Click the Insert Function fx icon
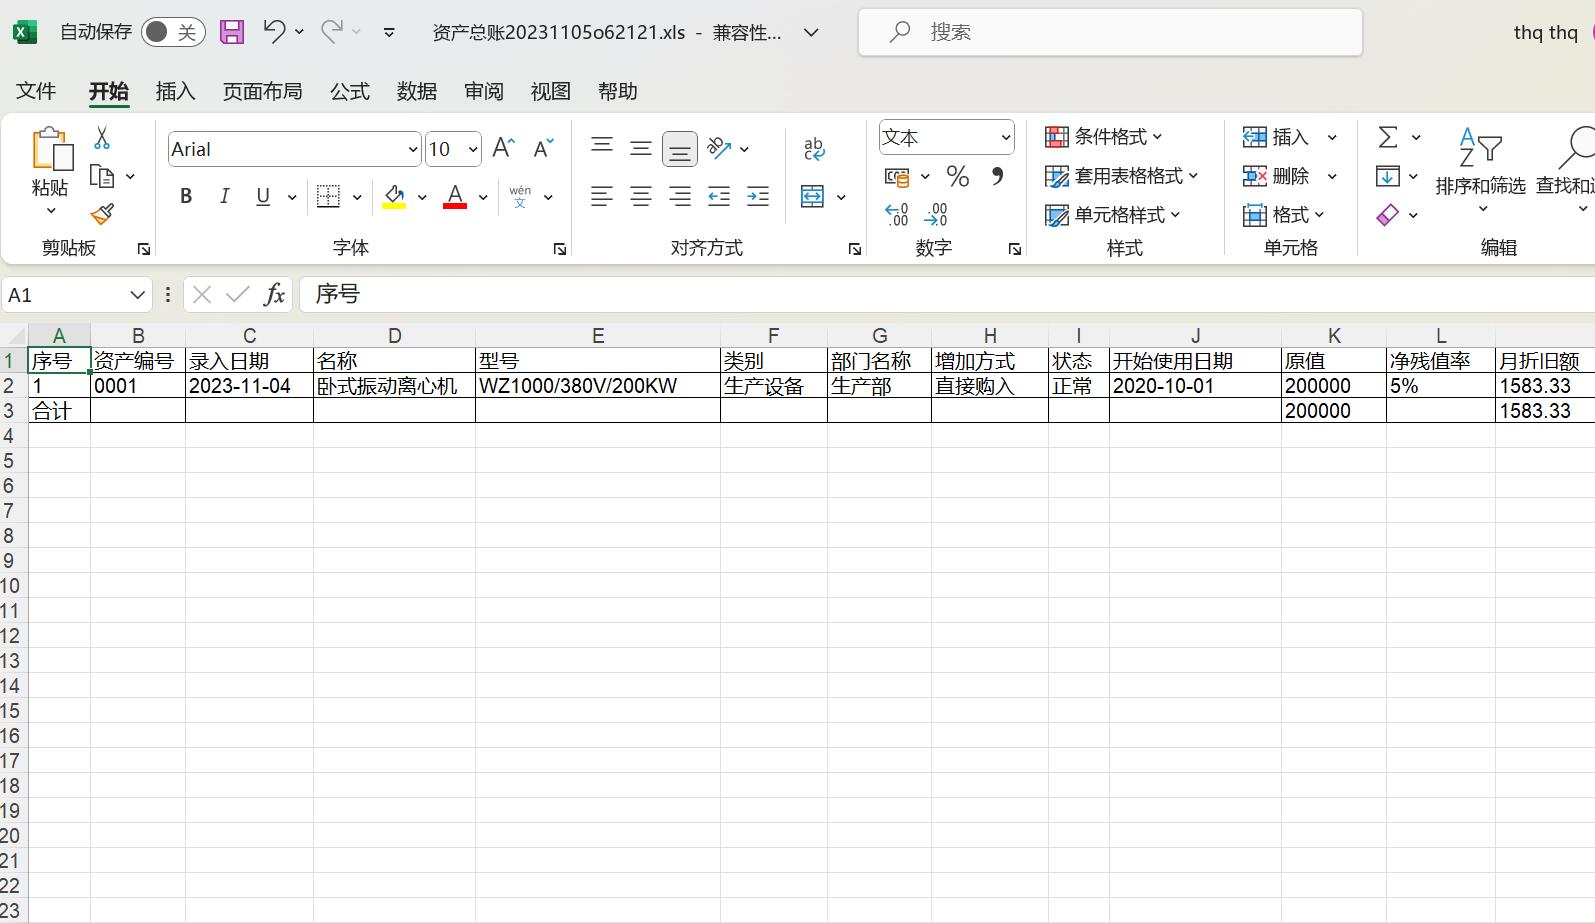1595x923 pixels. click(274, 294)
